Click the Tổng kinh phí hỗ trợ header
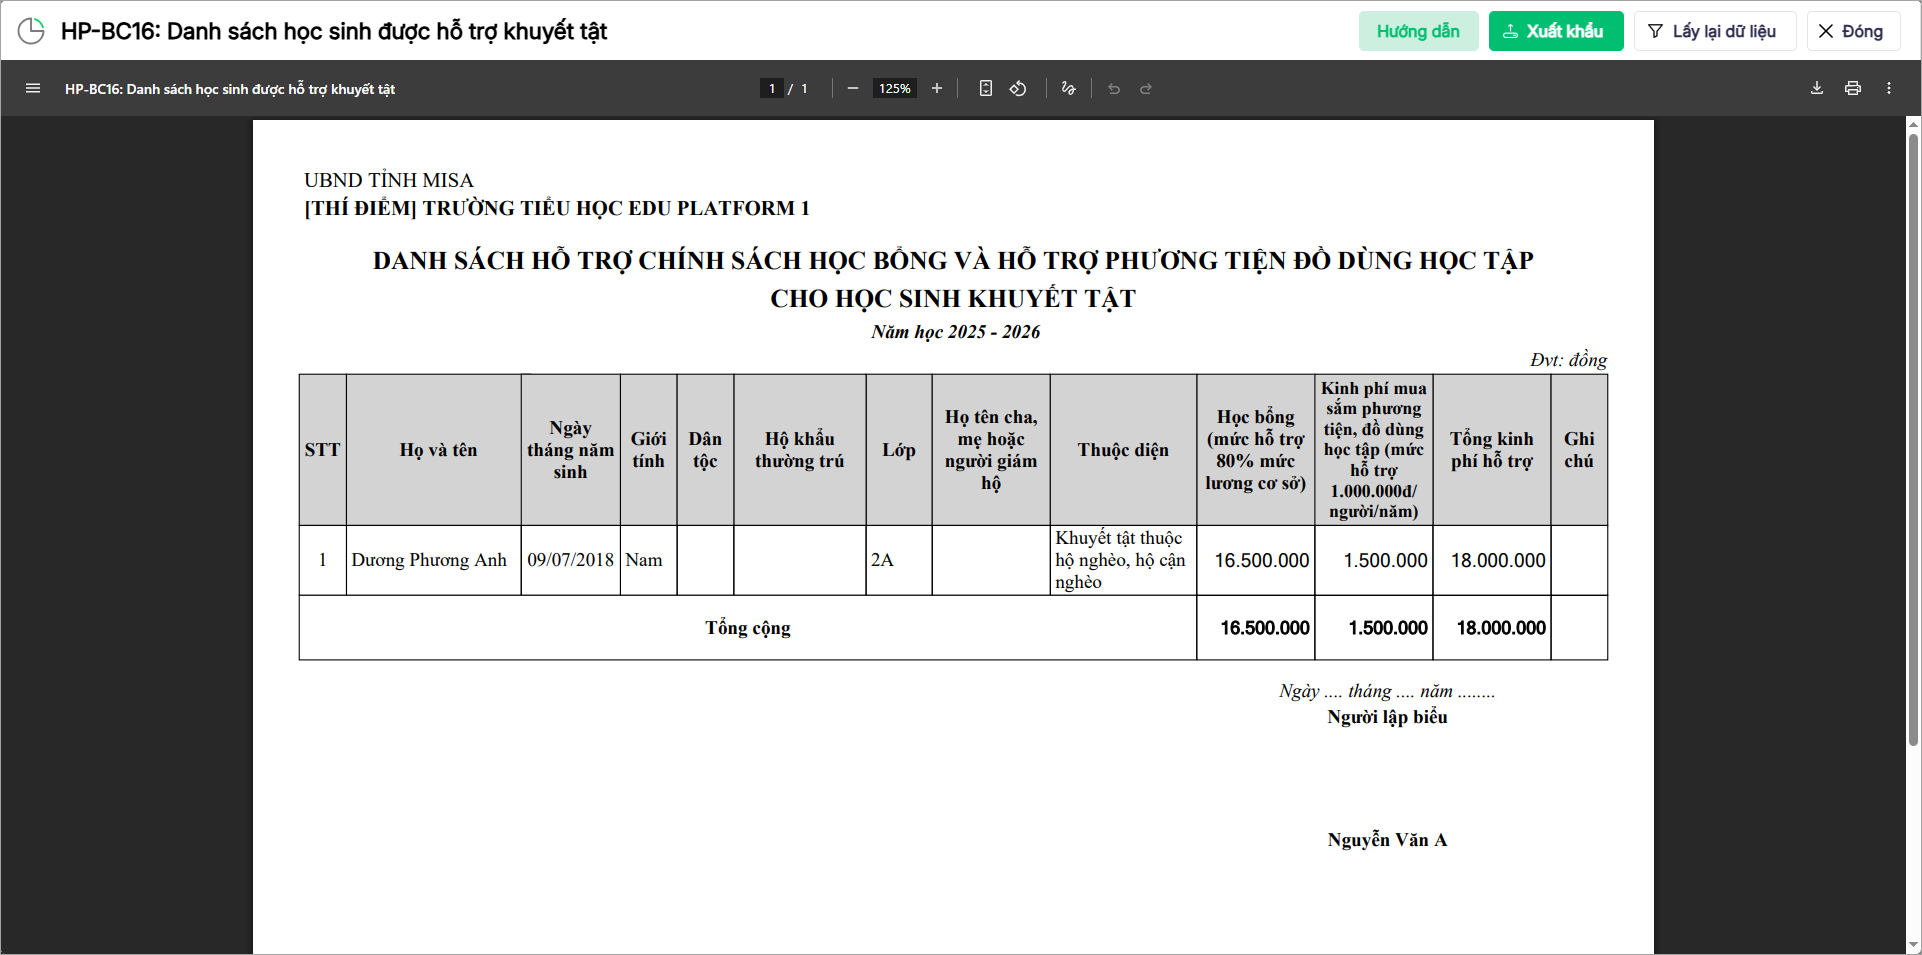 point(1492,450)
